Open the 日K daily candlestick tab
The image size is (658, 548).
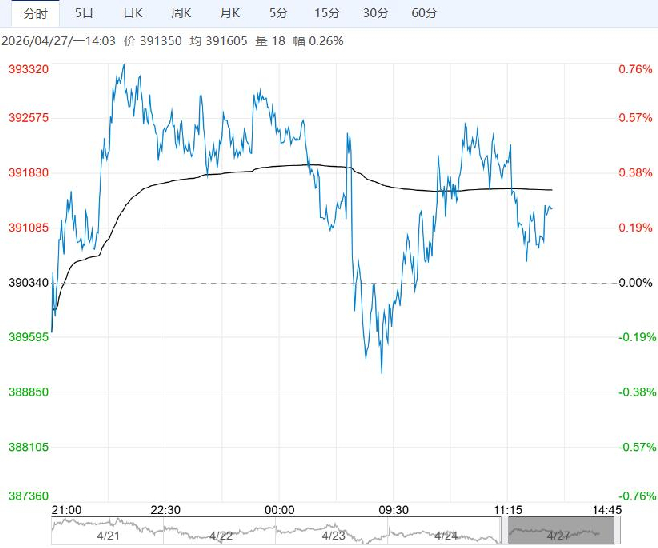click(132, 13)
